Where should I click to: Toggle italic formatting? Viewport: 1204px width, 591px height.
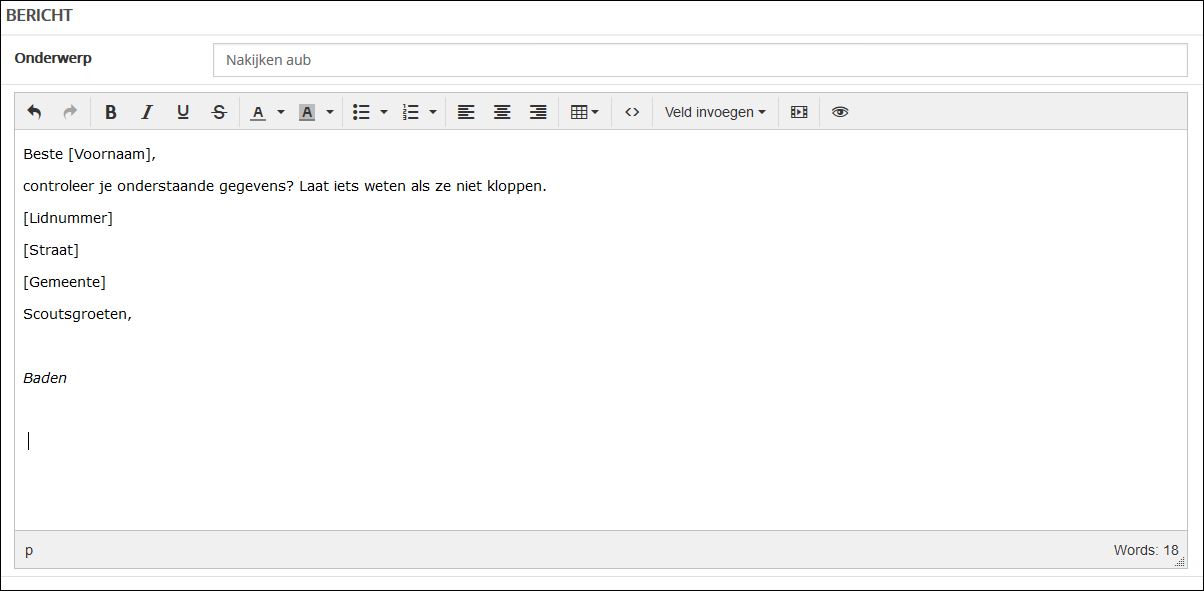click(147, 112)
